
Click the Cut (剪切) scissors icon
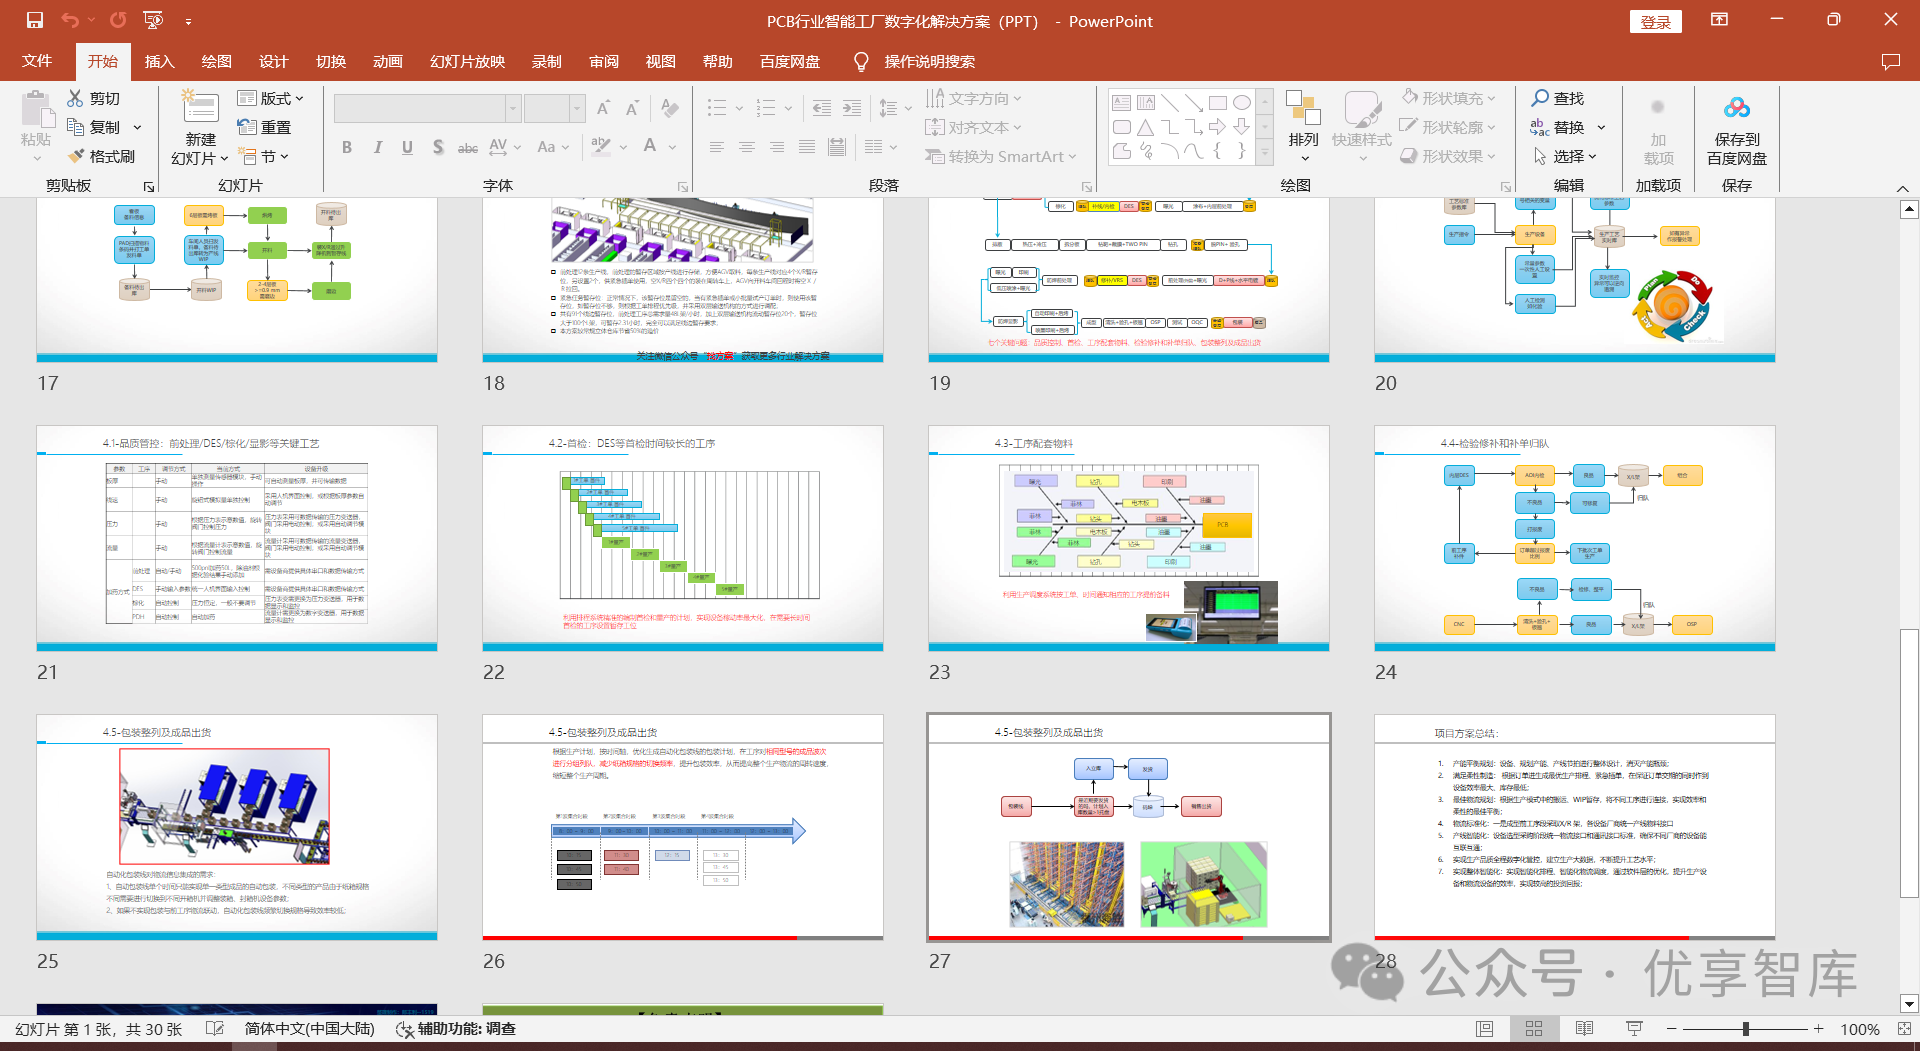pyautogui.click(x=75, y=98)
